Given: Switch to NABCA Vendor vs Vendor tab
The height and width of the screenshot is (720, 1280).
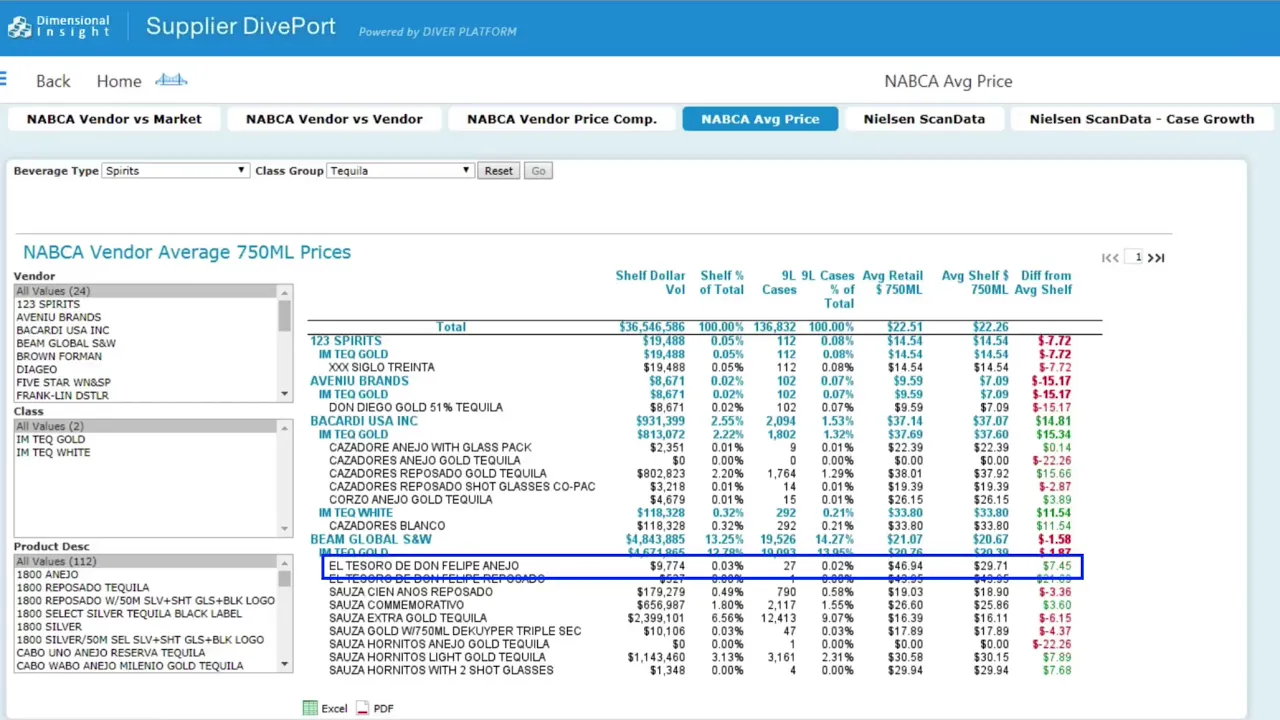Looking at the screenshot, I should tap(334, 119).
